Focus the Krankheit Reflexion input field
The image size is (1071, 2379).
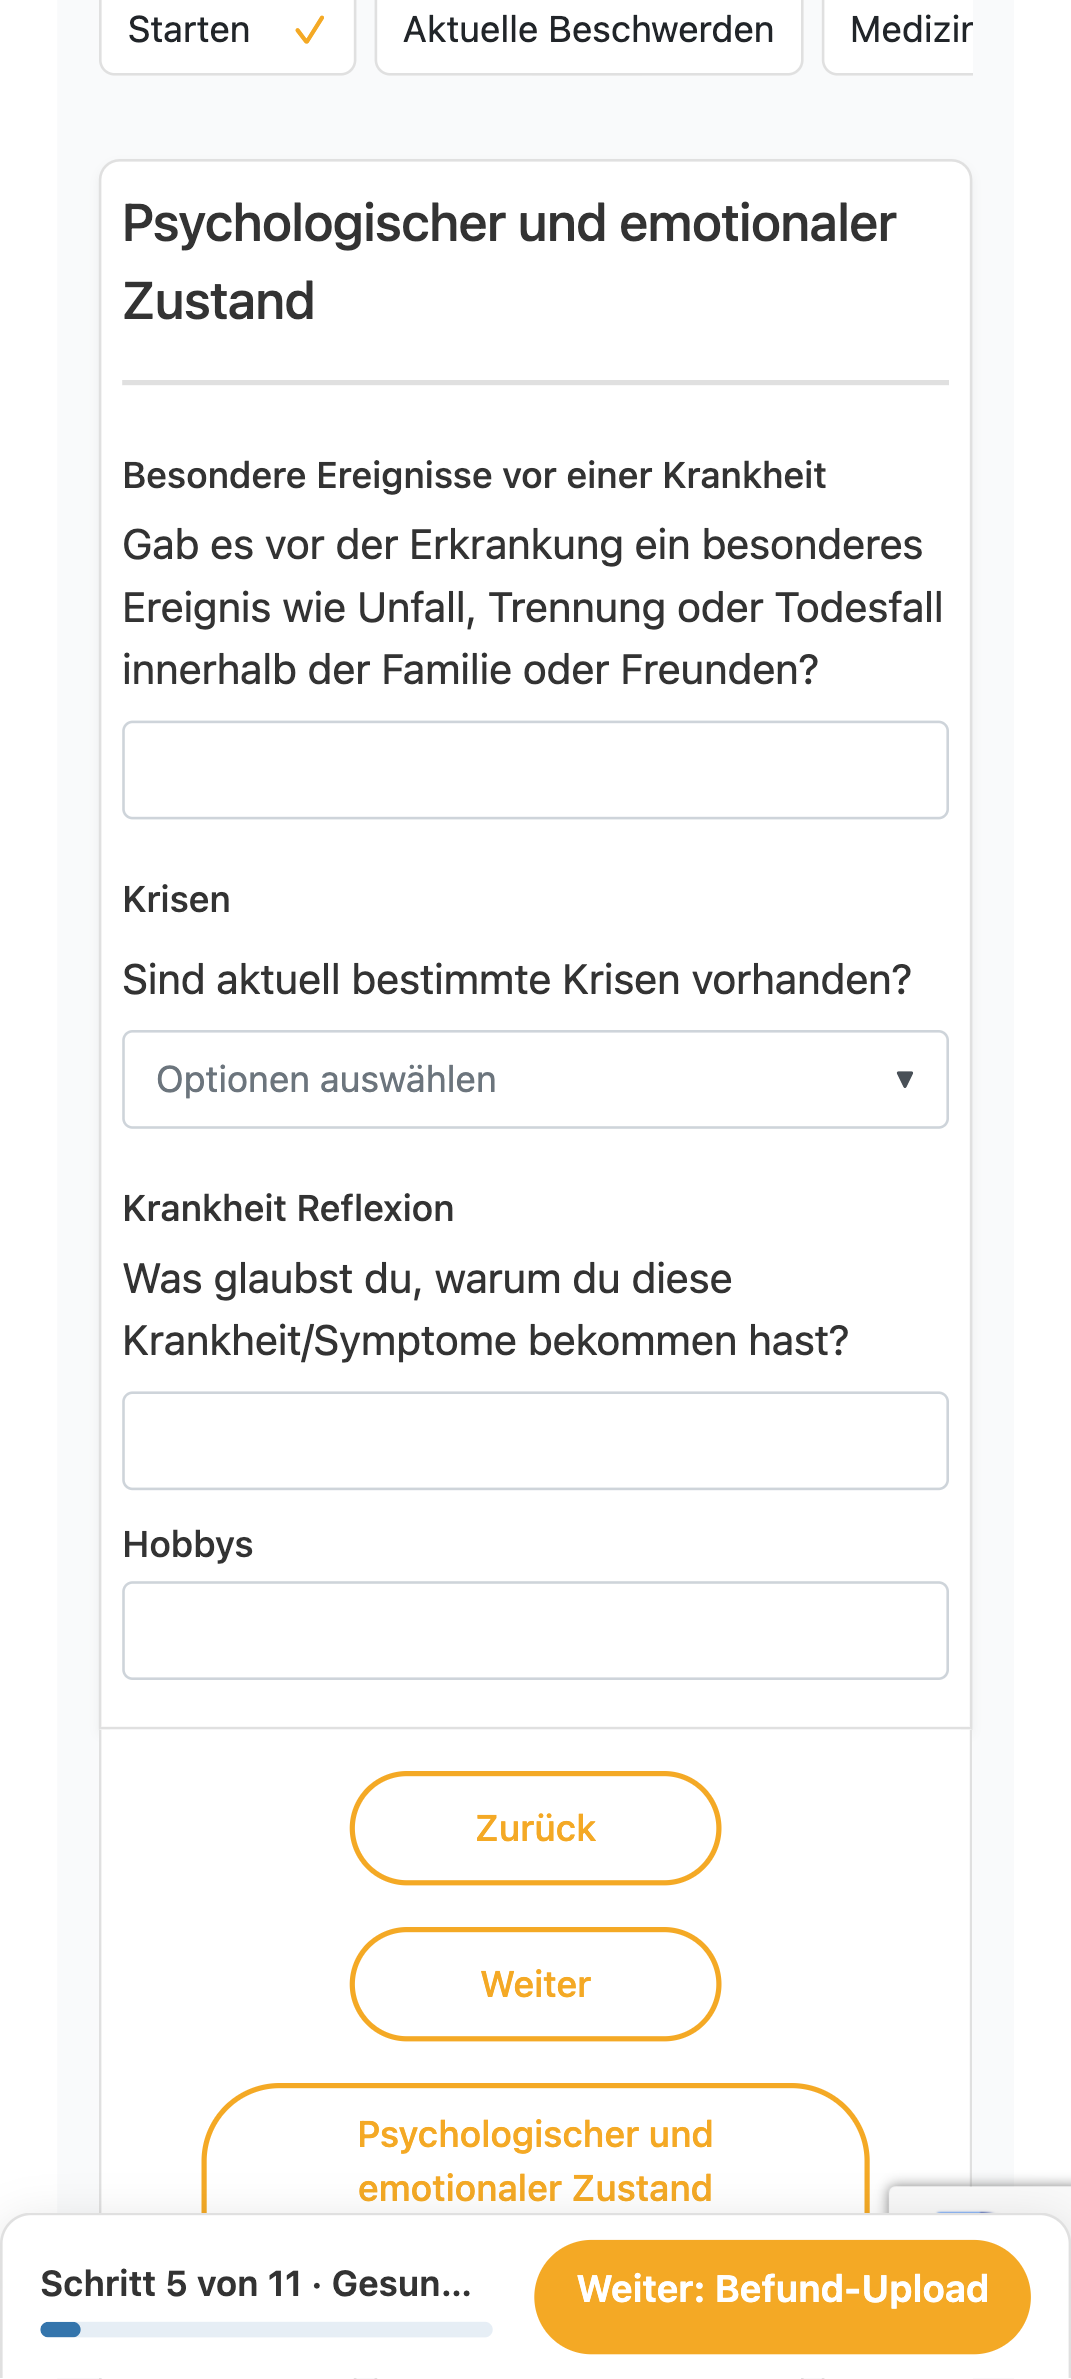[535, 1441]
